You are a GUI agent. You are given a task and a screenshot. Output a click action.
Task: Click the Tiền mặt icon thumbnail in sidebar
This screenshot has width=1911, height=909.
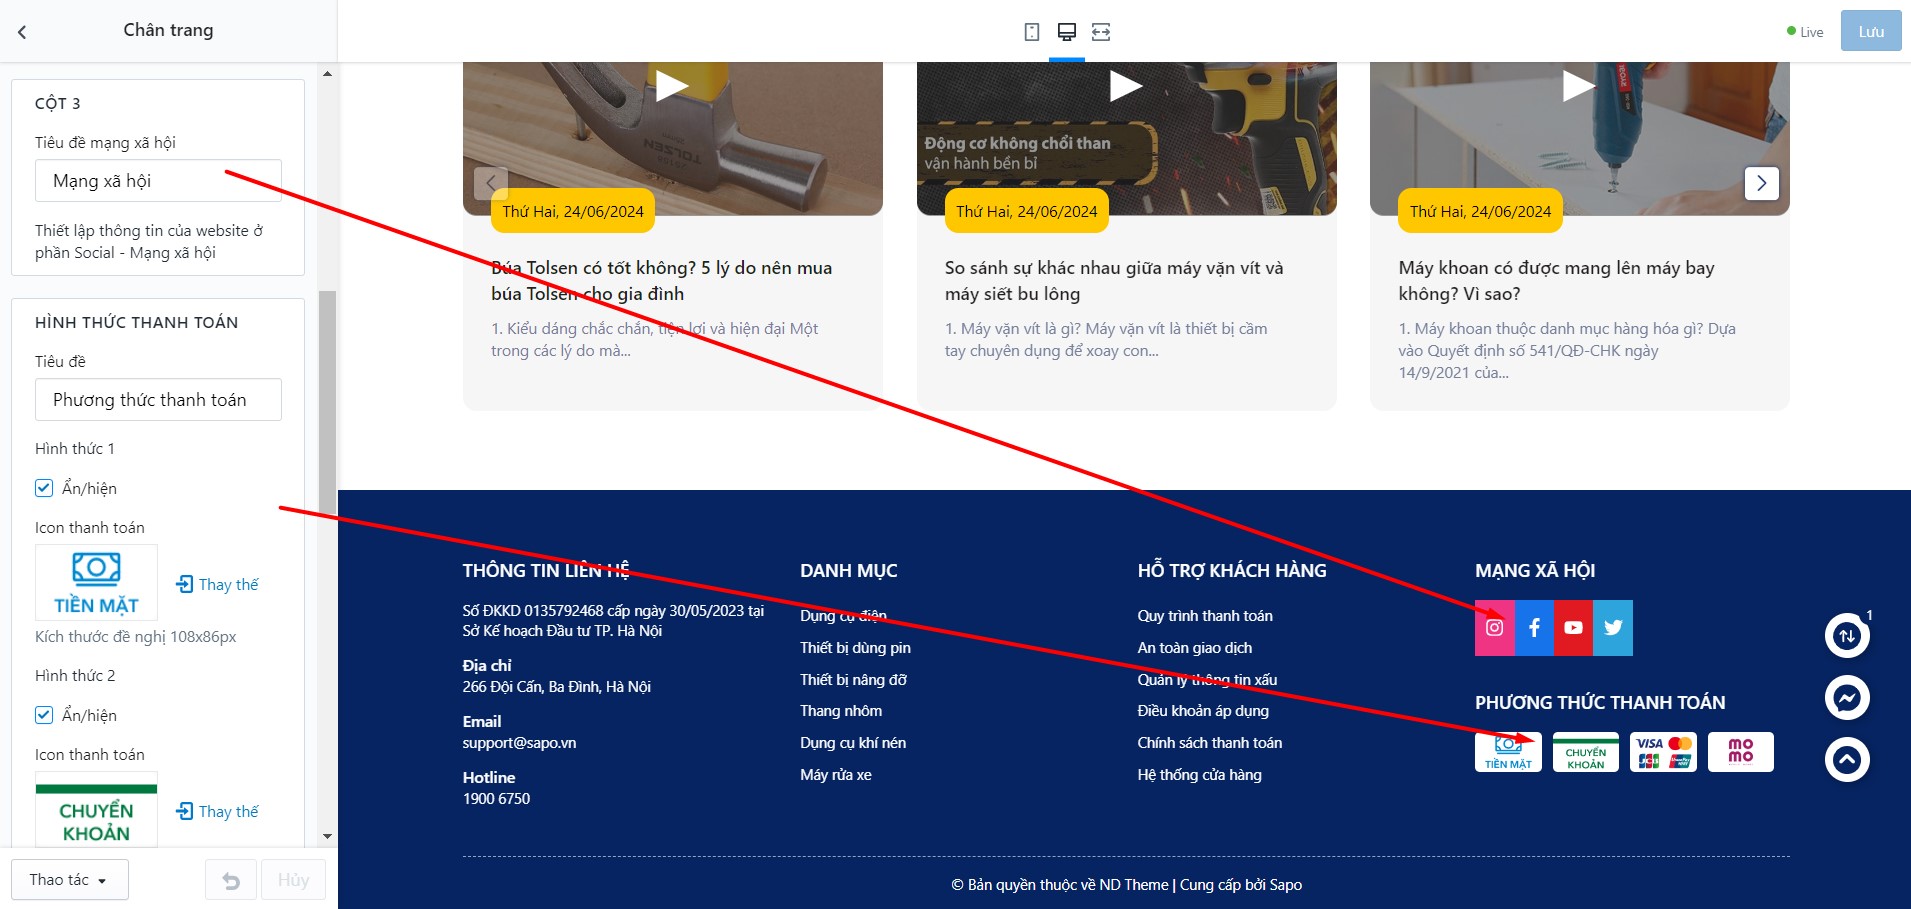pos(96,583)
